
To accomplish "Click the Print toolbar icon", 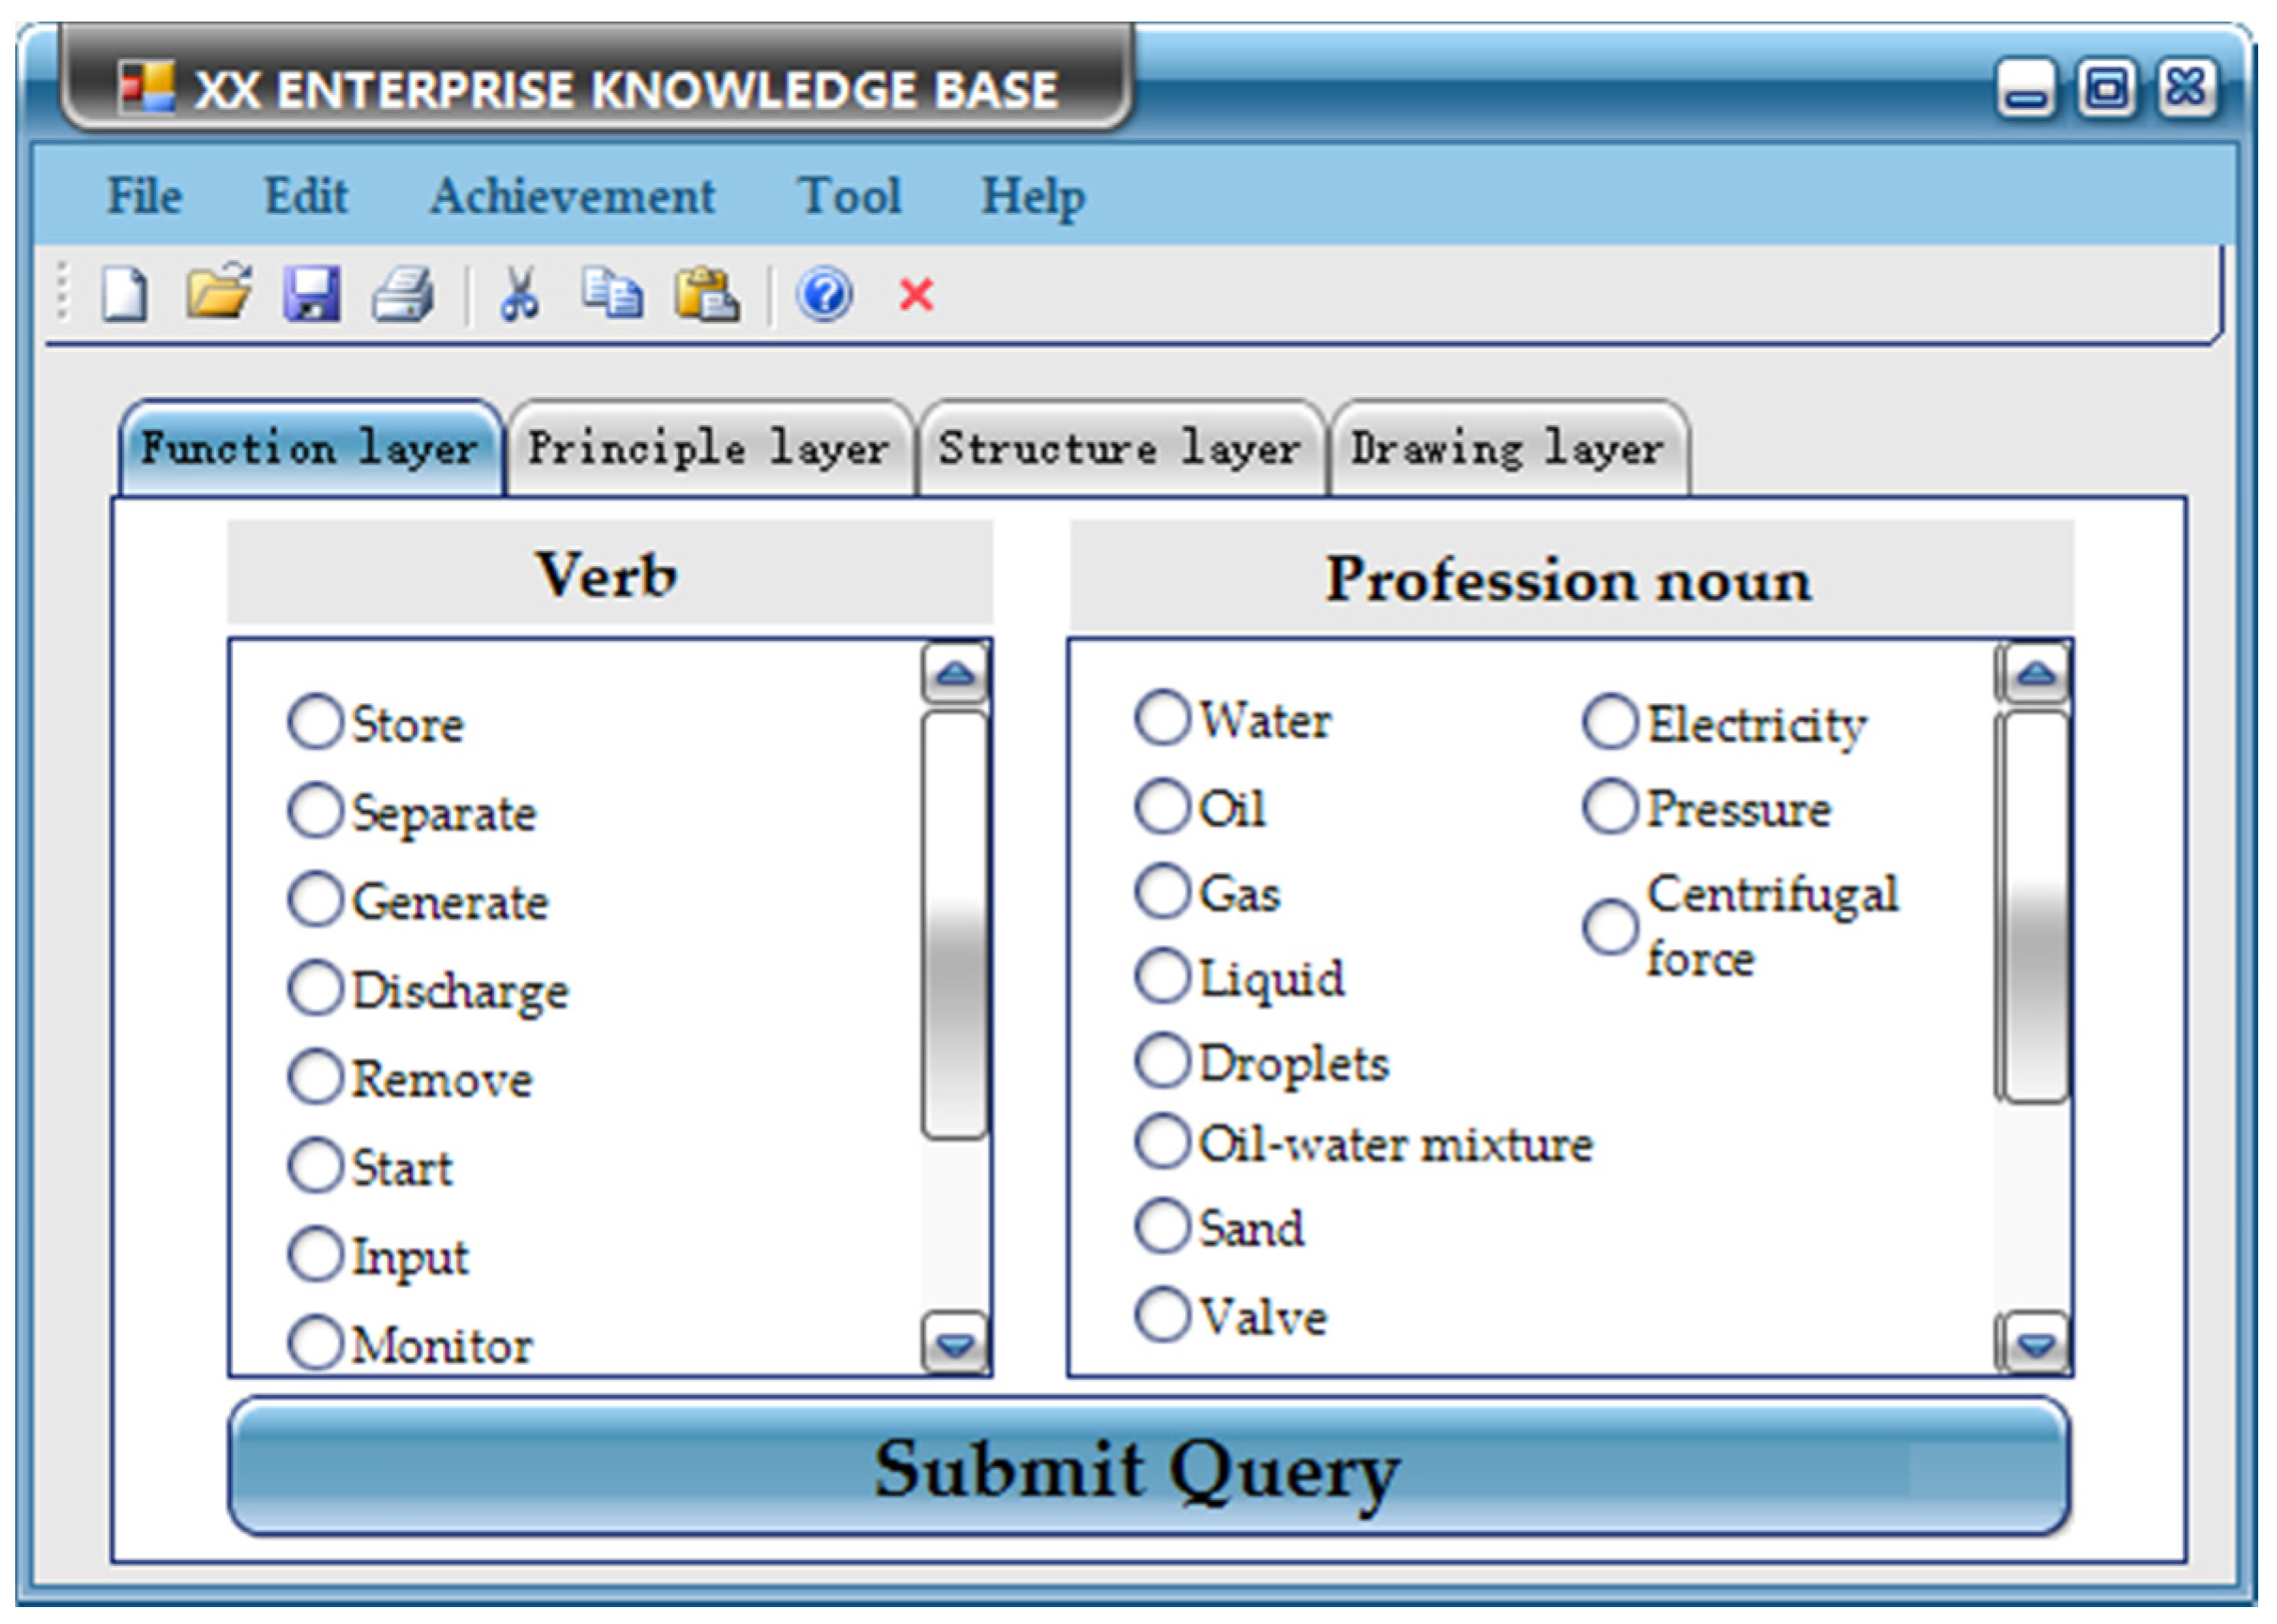I will click(404, 295).
